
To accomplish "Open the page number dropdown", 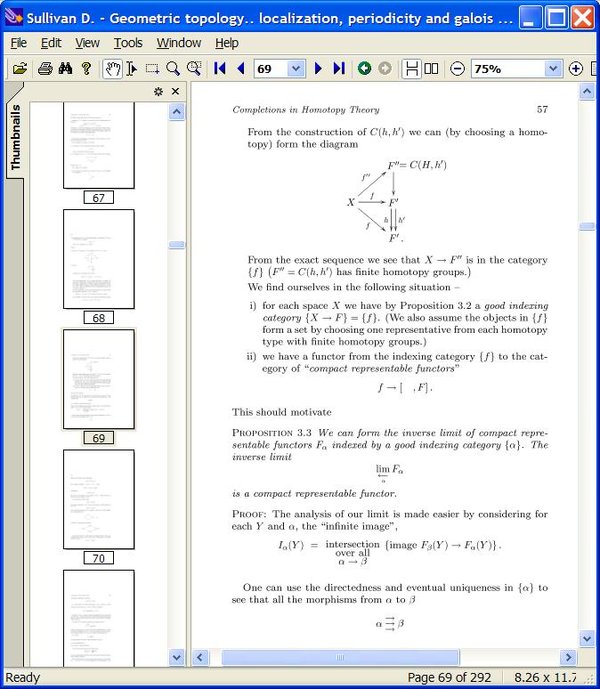I will tap(296, 69).
